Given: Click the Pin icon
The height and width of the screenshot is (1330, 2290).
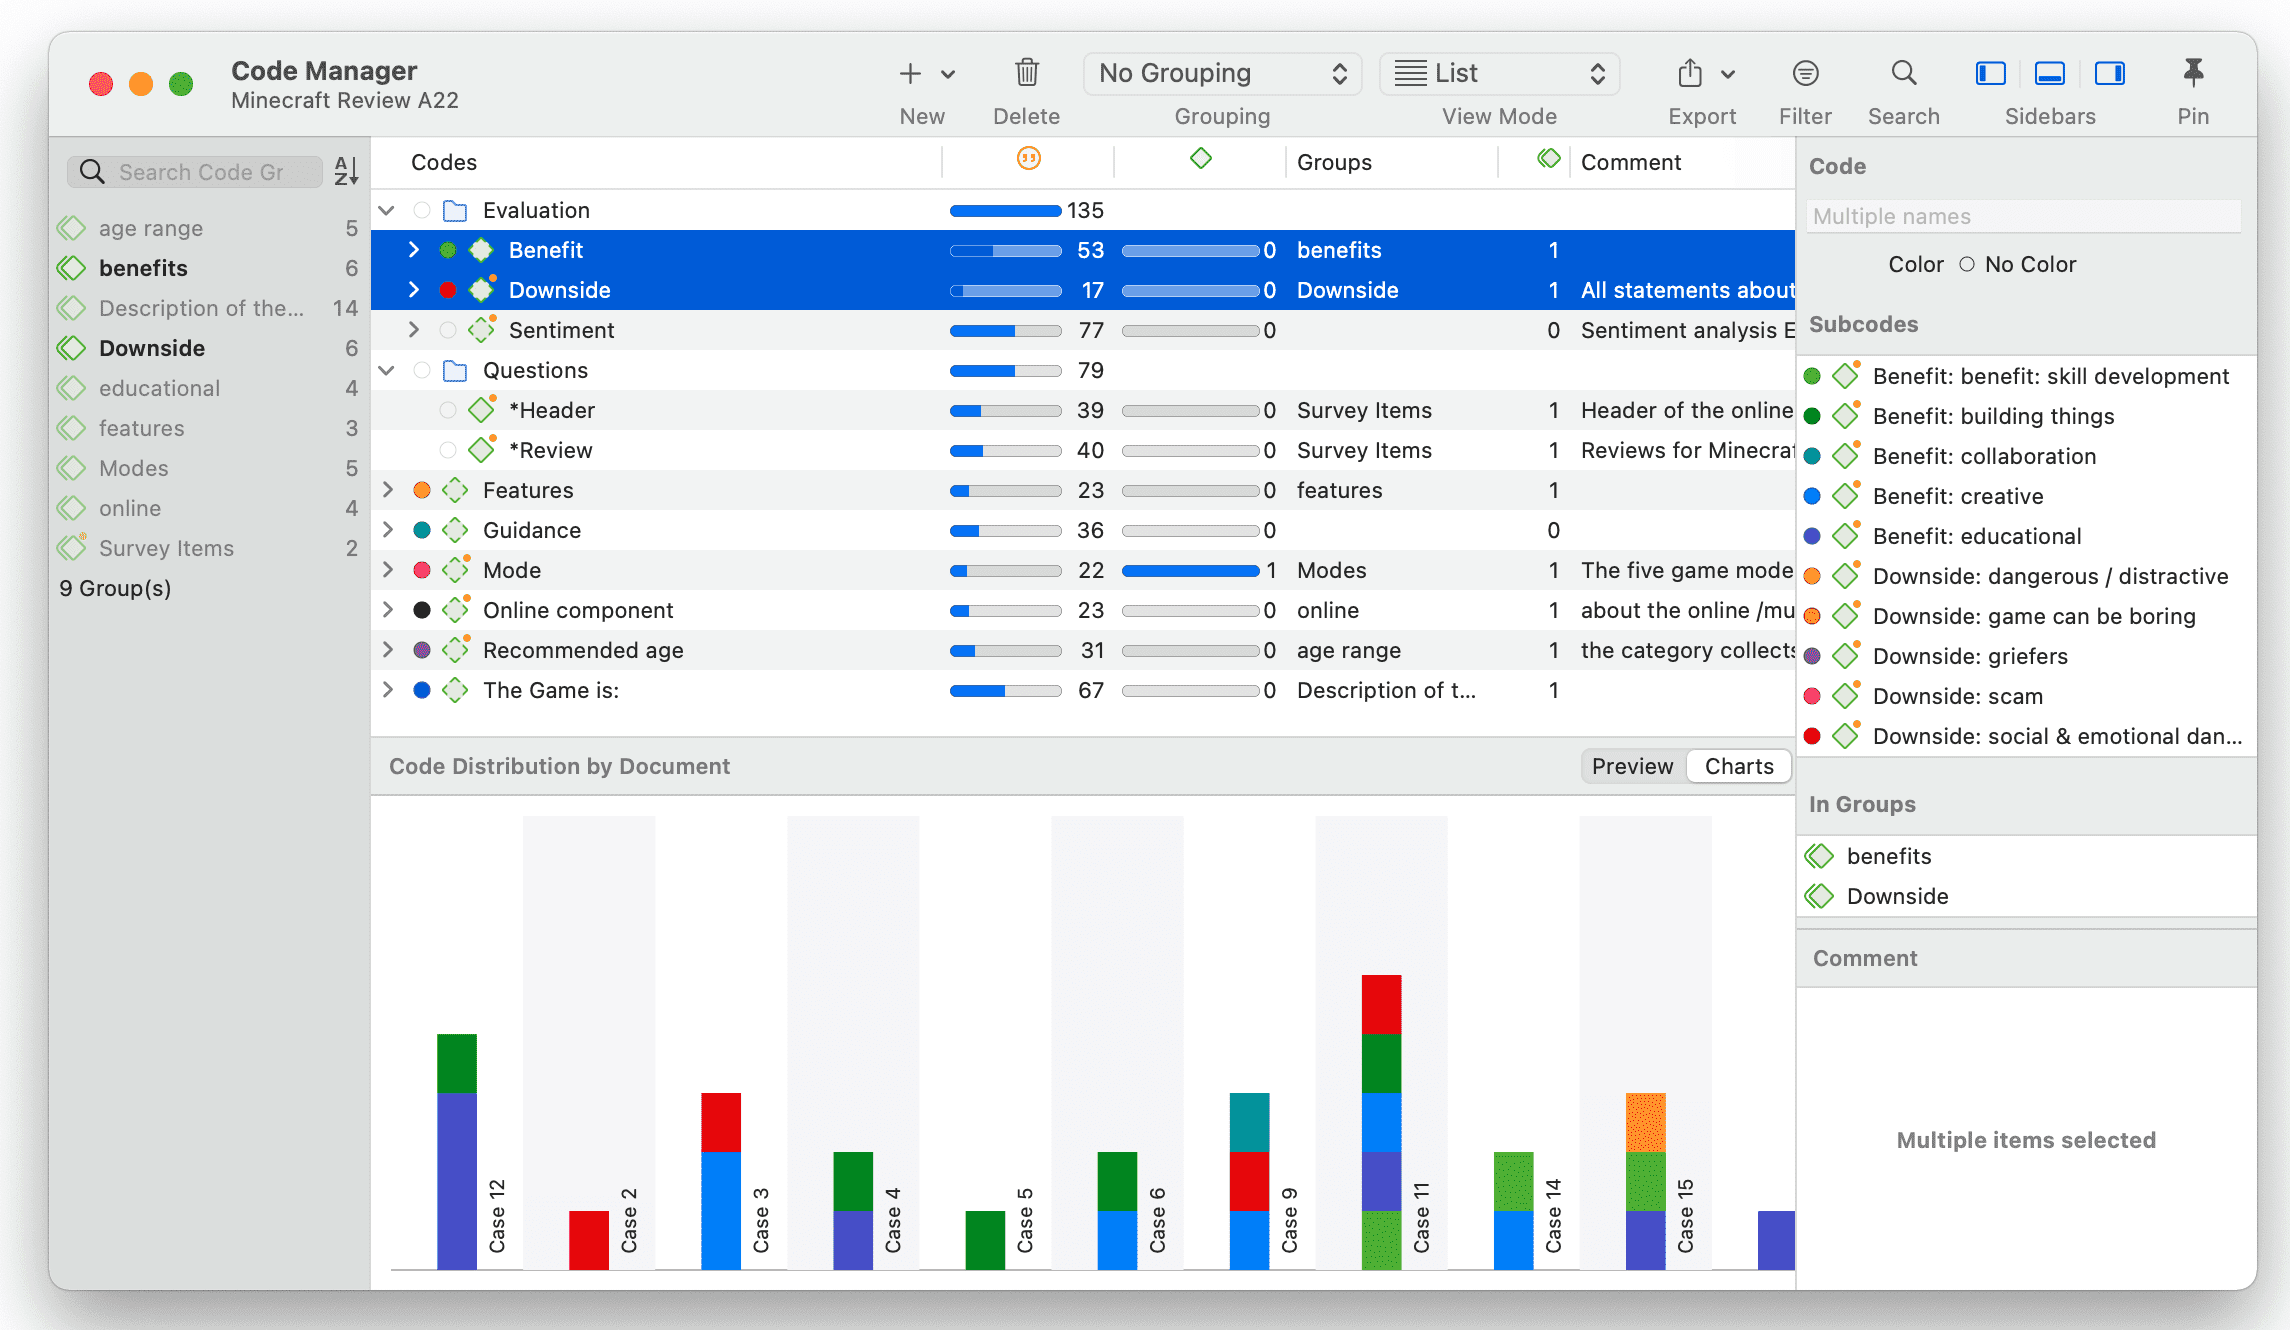Looking at the screenshot, I should pyautogui.click(x=2193, y=73).
